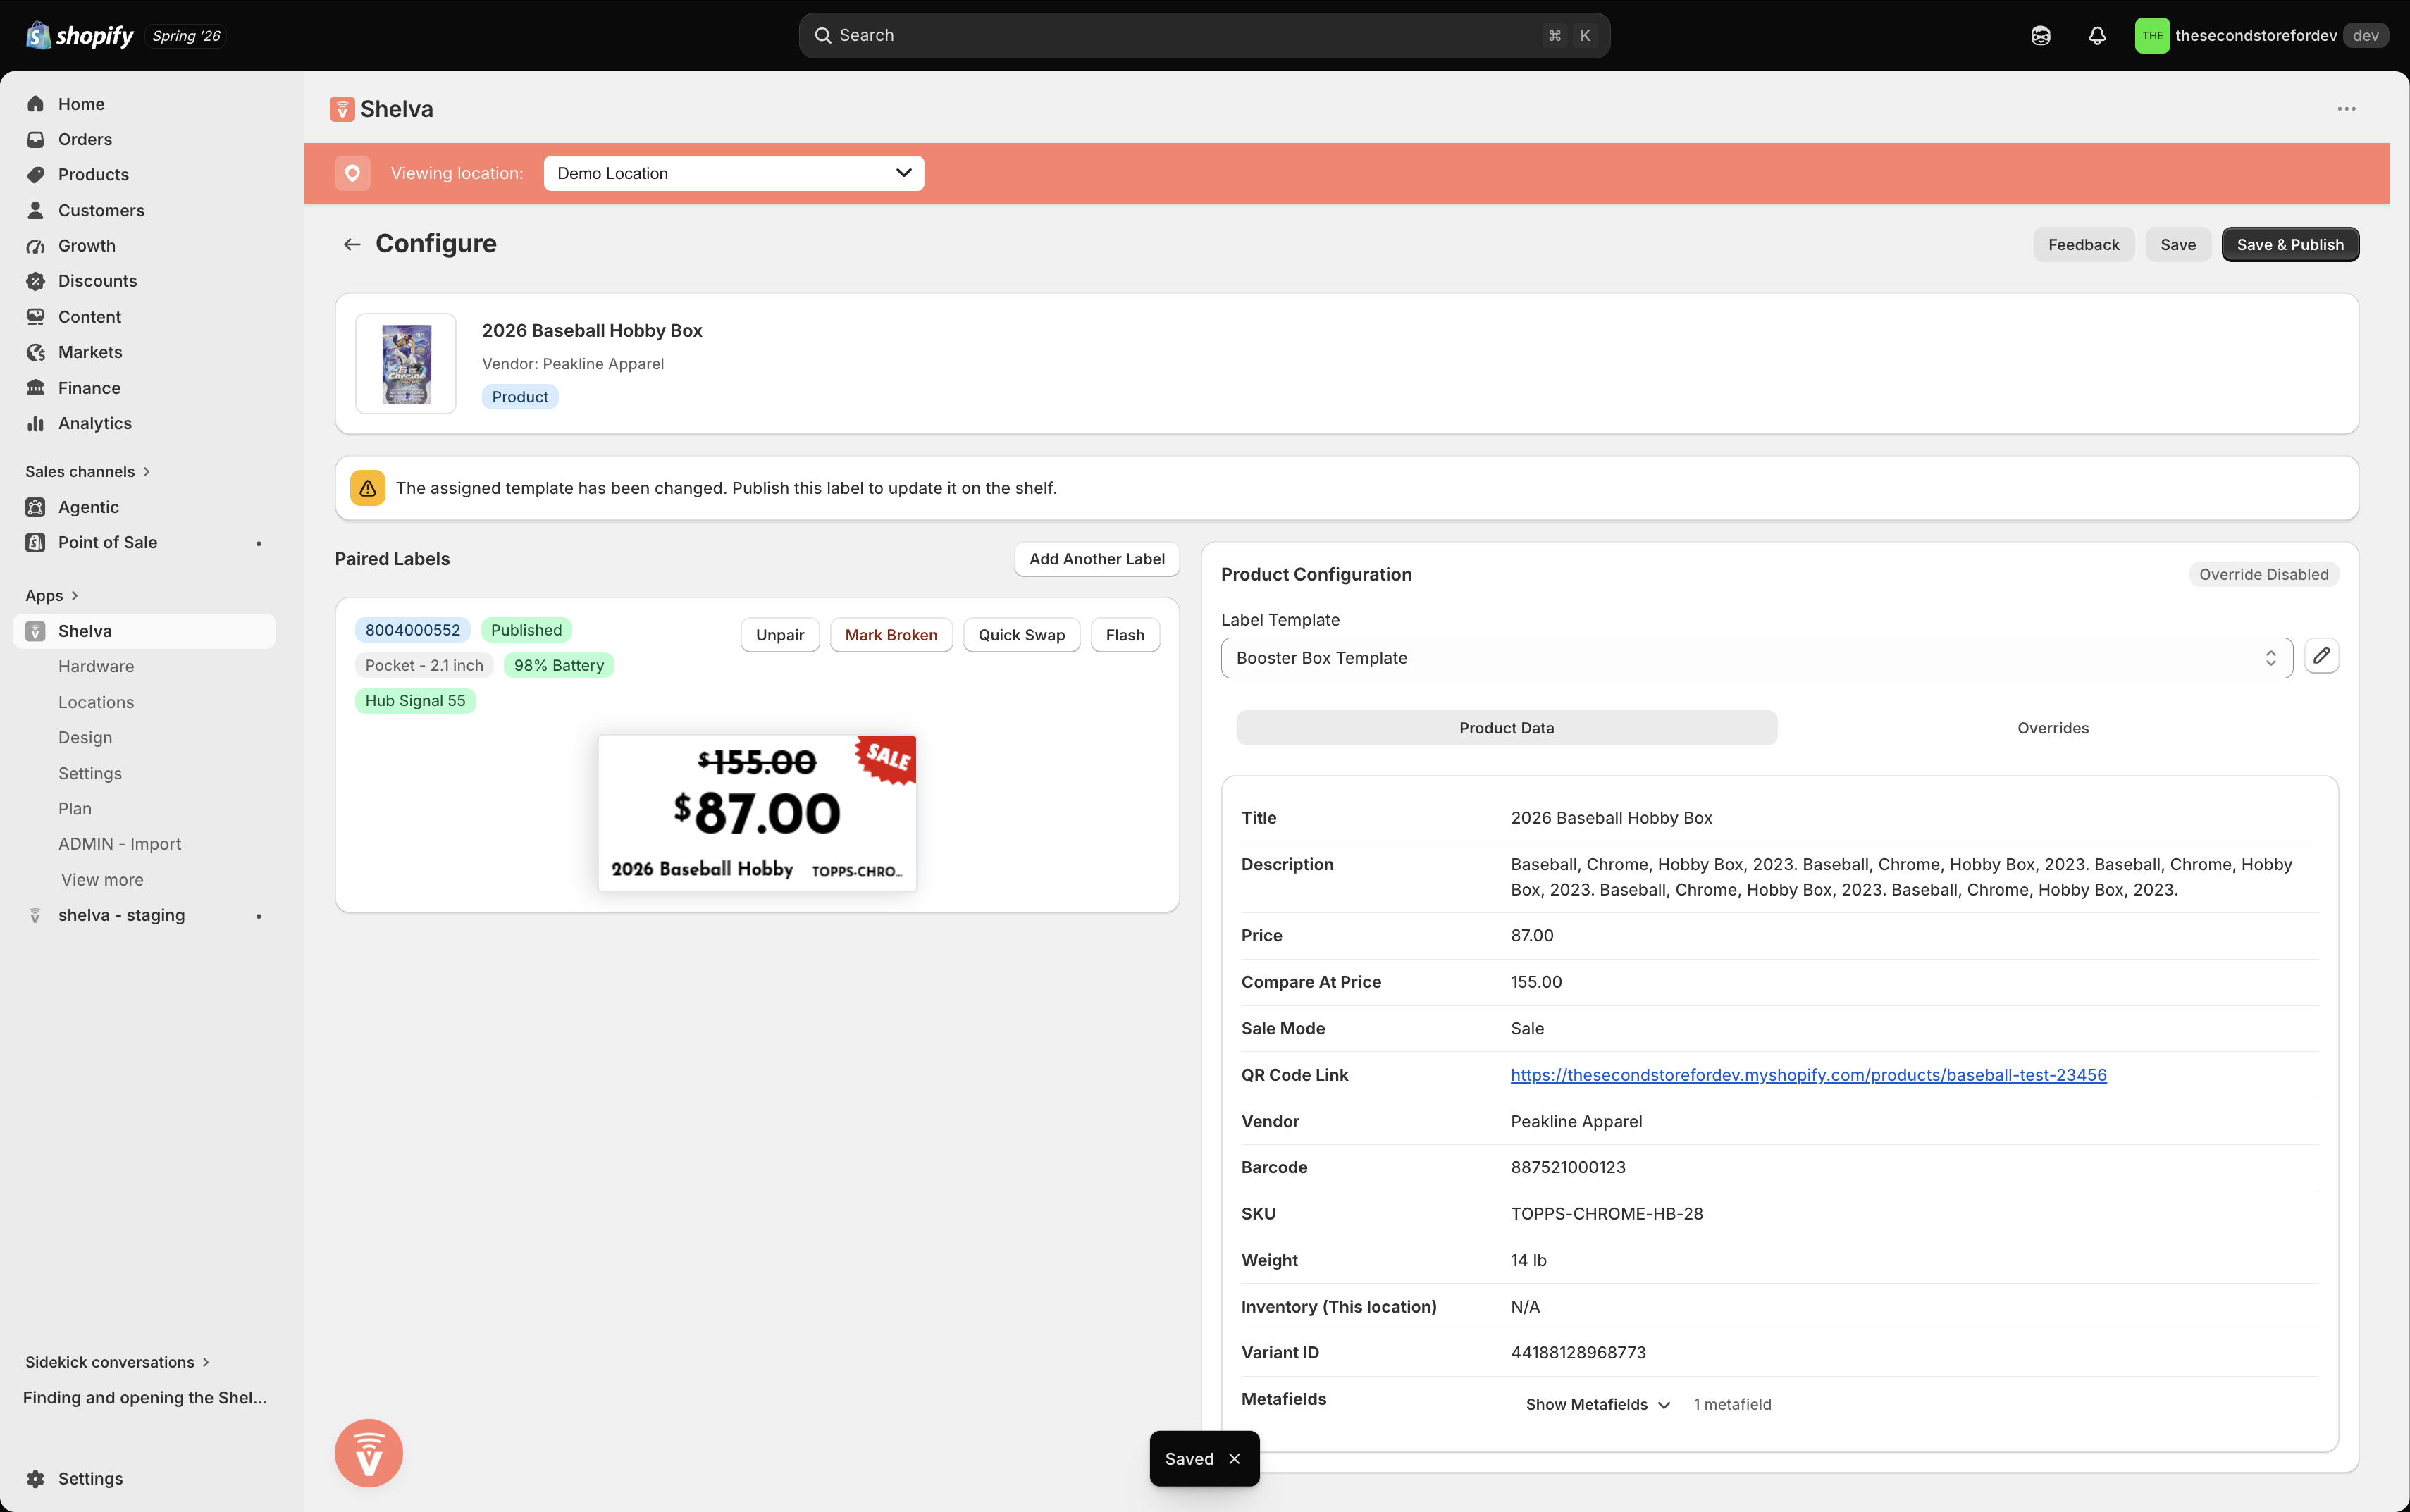Screen dimensions: 2410x1512
Task: Switch to the Overrides tab
Action: click(2052, 728)
